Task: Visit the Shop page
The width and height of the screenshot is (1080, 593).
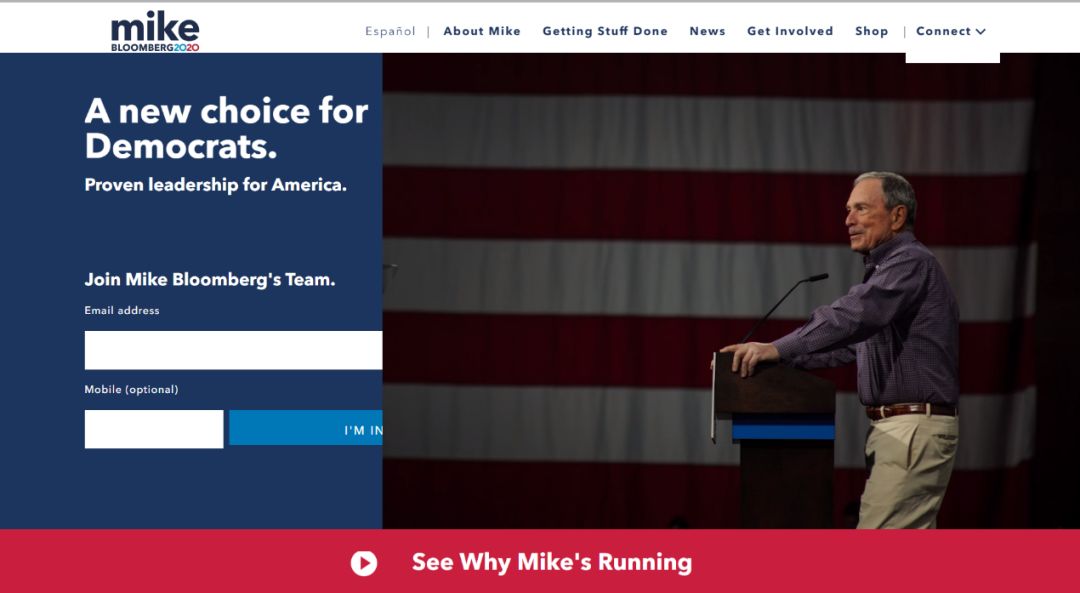Action: 871,31
